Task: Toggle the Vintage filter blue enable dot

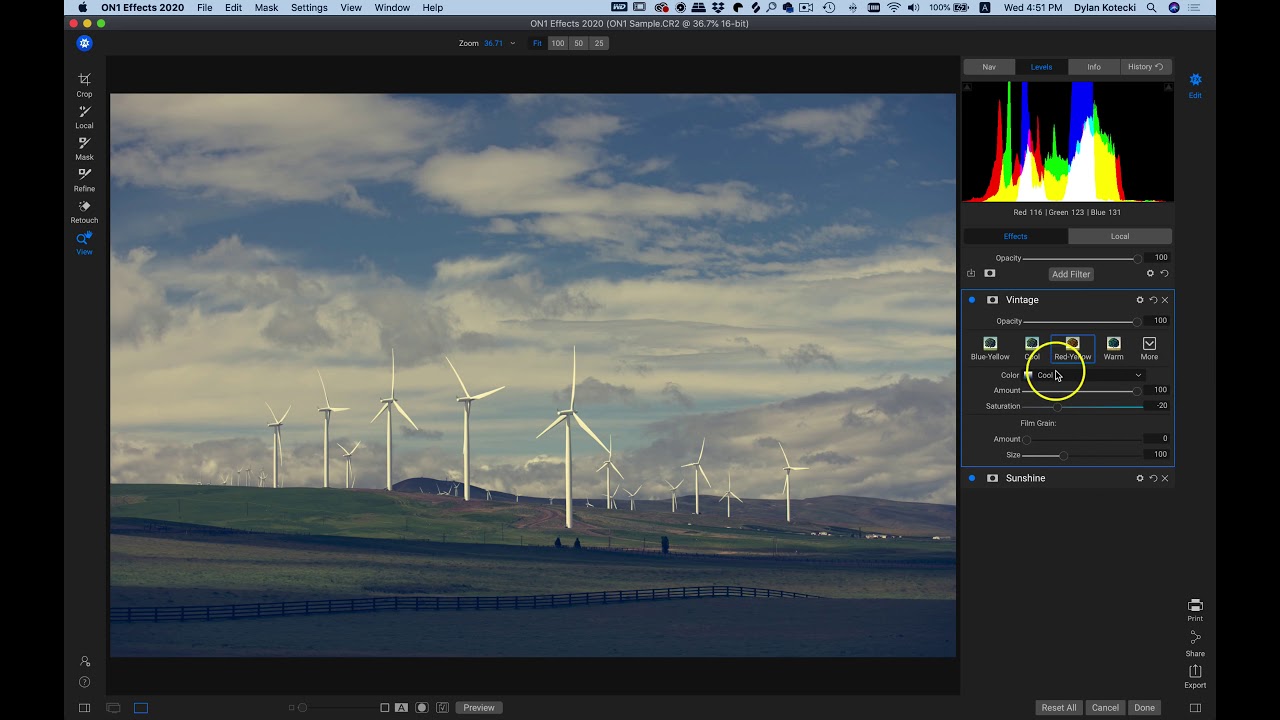Action: (972, 299)
